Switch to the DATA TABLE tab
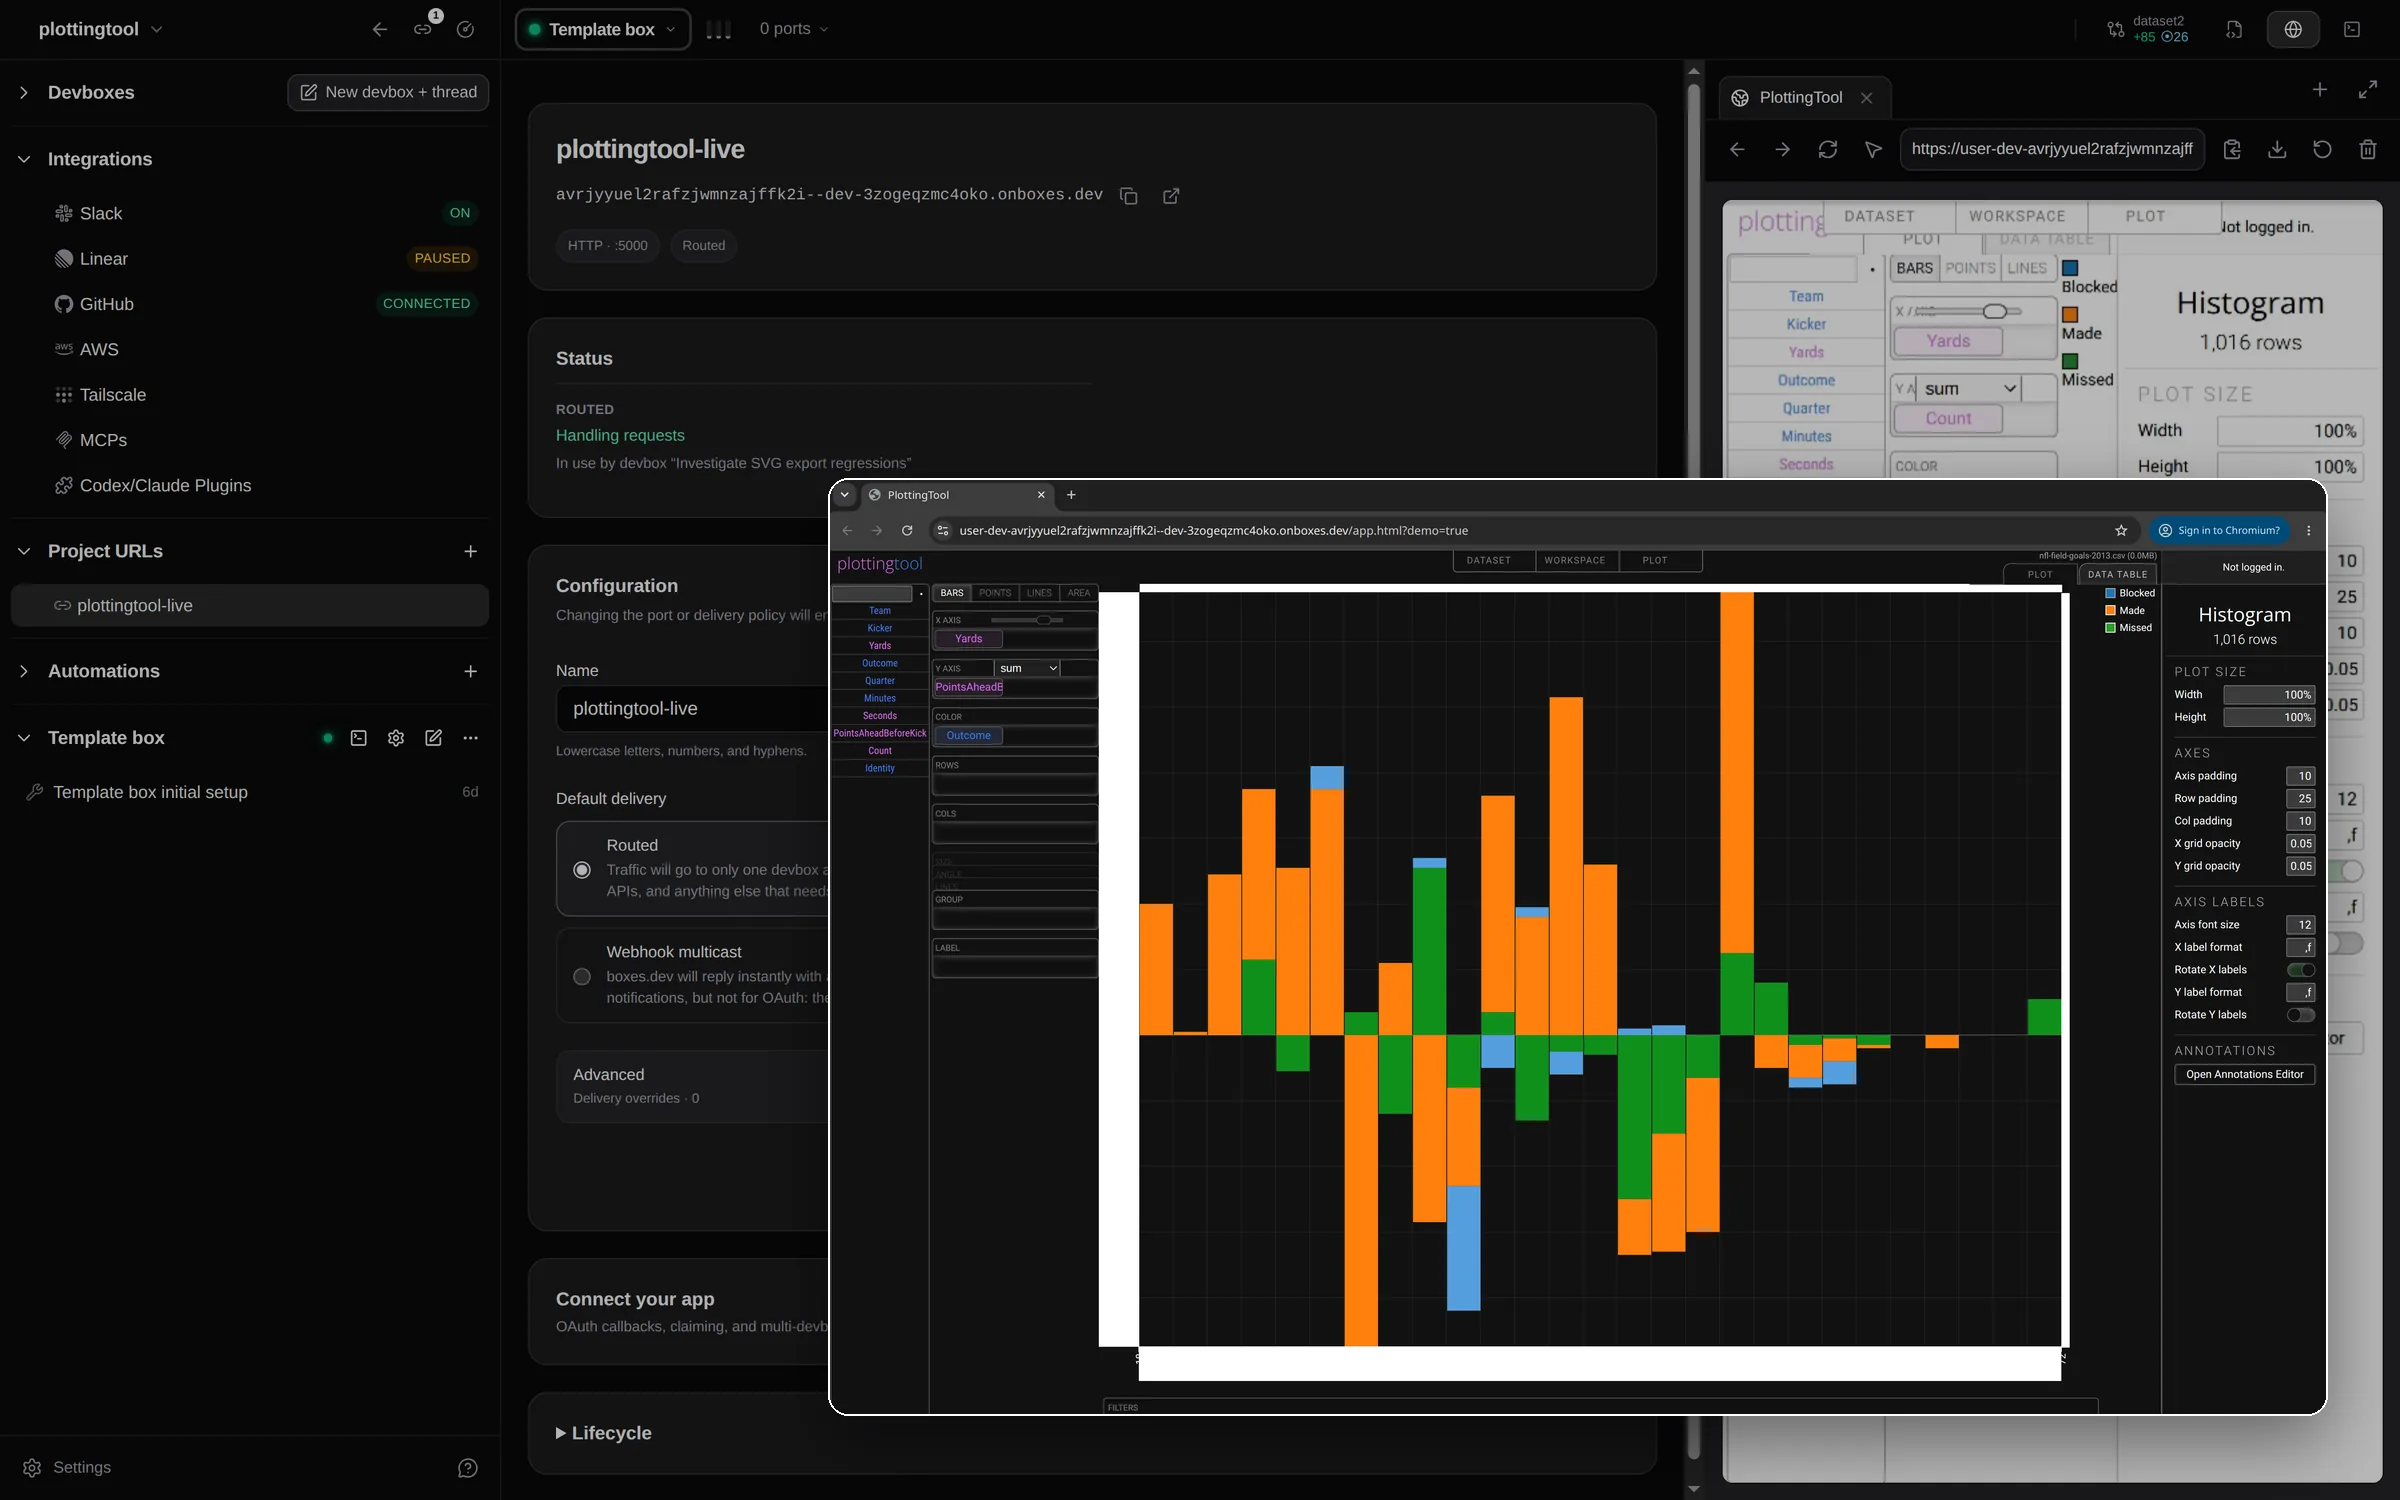The height and width of the screenshot is (1500, 2400). click(2117, 574)
